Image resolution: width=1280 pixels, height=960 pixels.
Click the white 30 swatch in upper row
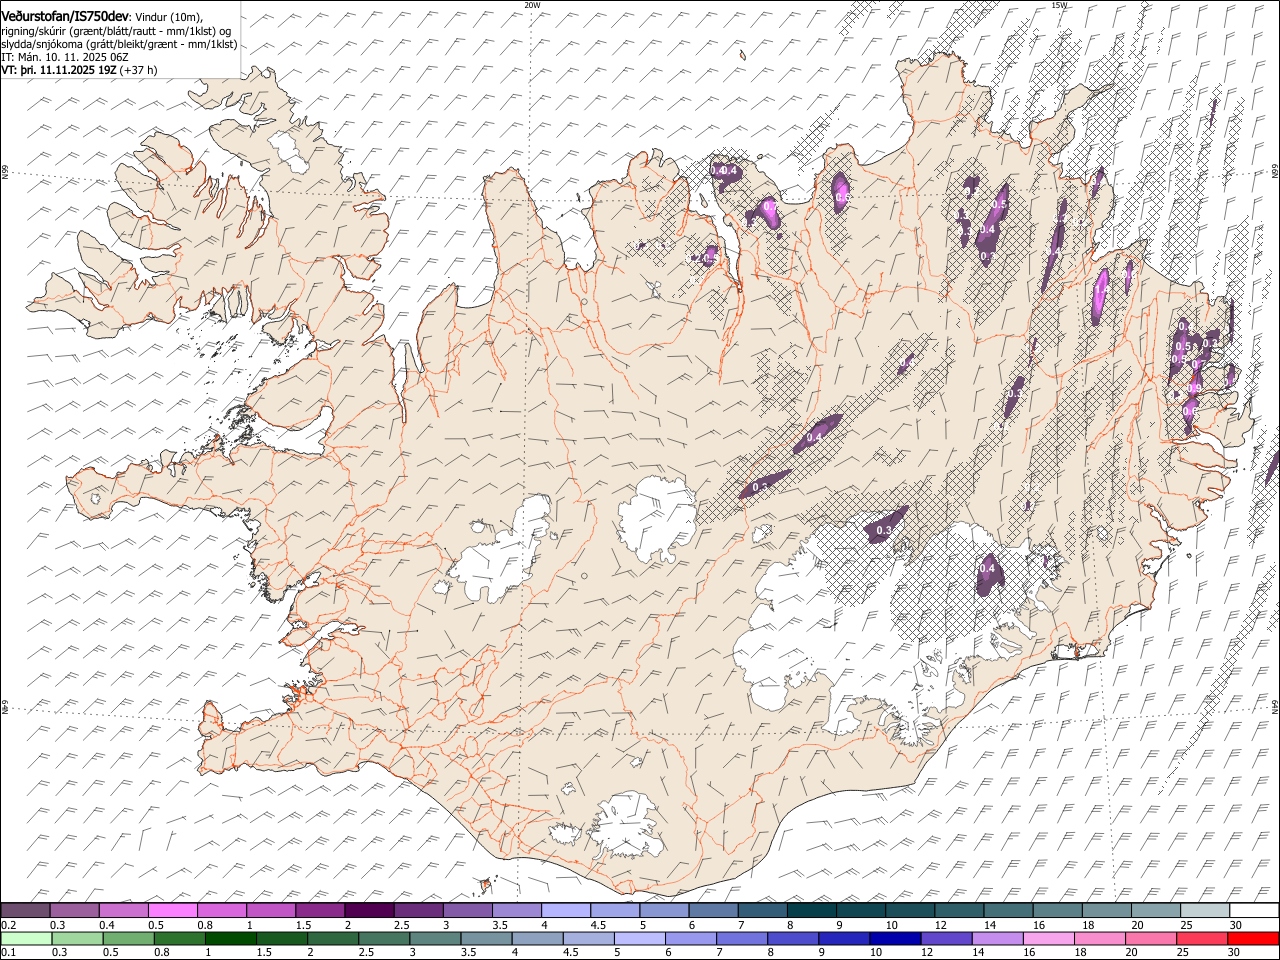1252,911
